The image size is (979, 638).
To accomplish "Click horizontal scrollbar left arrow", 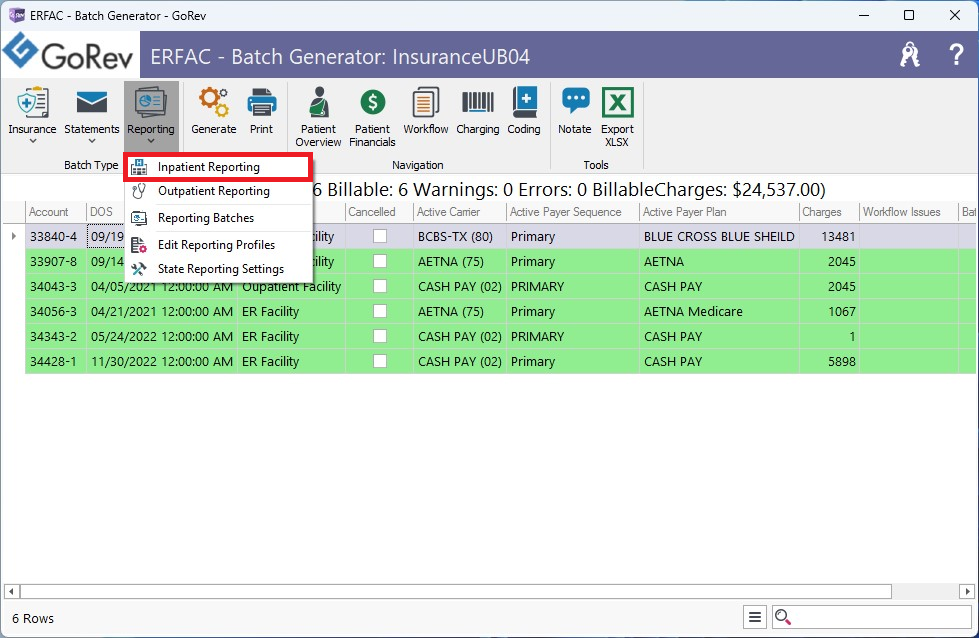I will (11, 591).
